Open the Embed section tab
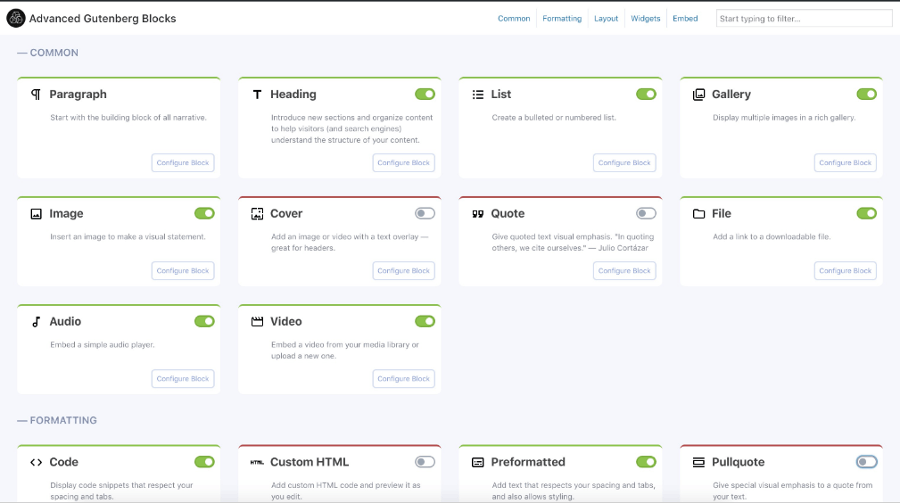This screenshot has height=503, width=900. click(685, 18)
